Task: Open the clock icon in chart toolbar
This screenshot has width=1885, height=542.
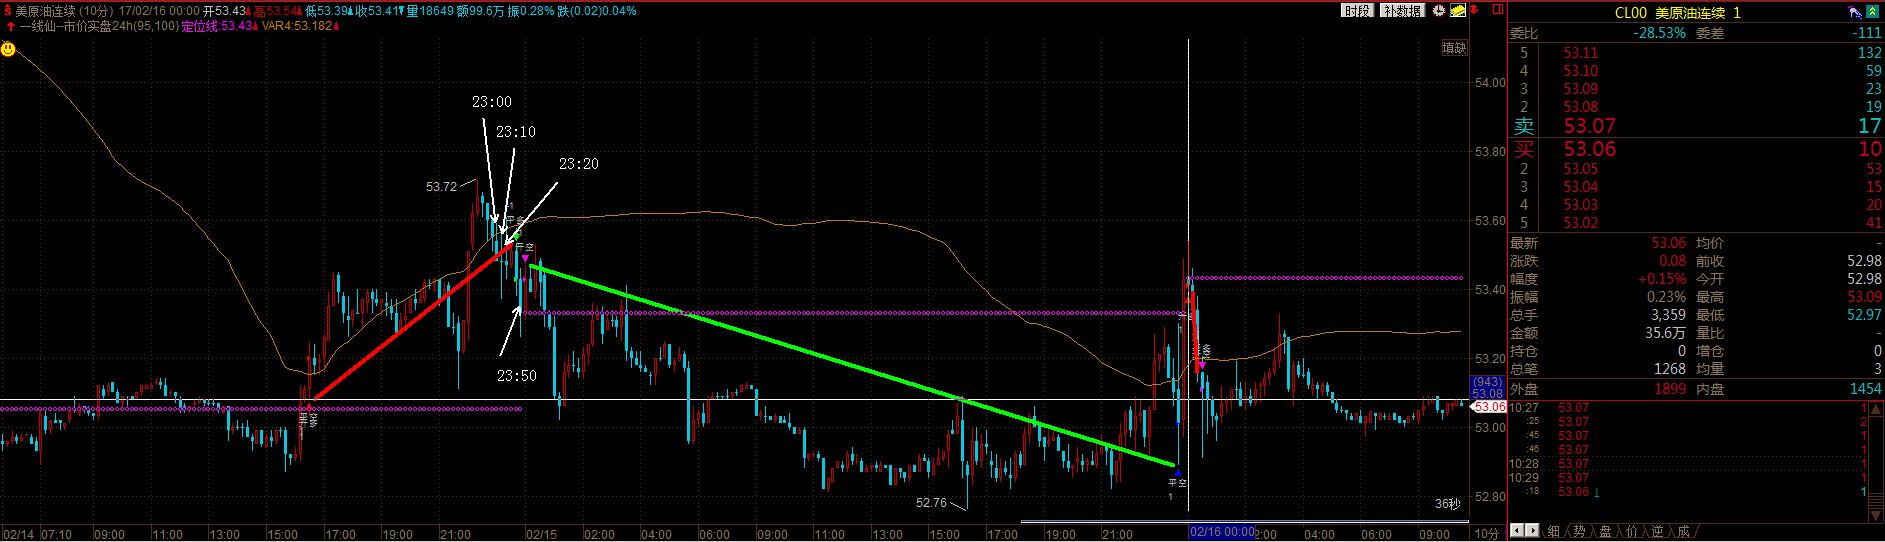Action: 1439,10
